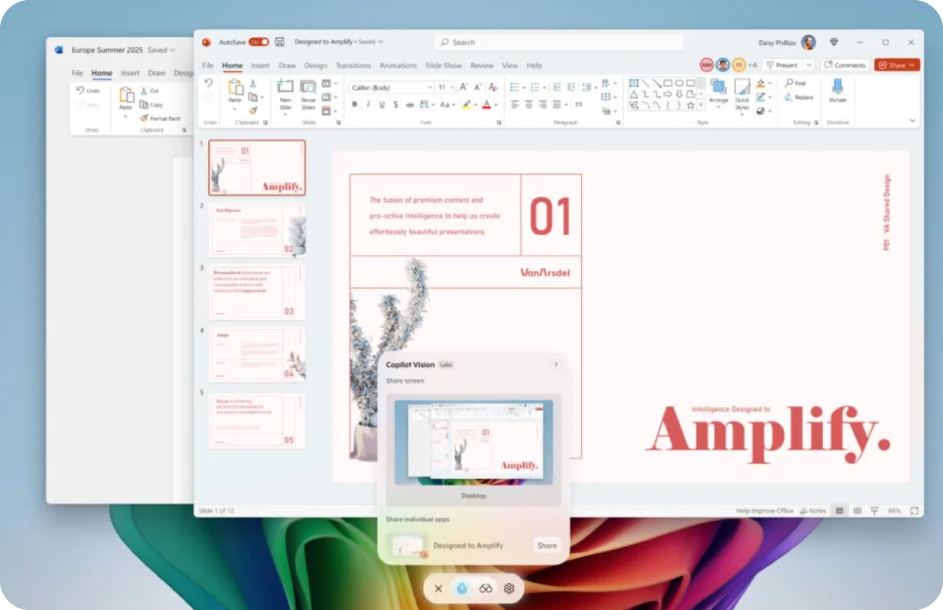Click the Paste icon in PowerPoint ribbon
The width and height of the screenshot is (943, 610).
click(x=235, y=88)
